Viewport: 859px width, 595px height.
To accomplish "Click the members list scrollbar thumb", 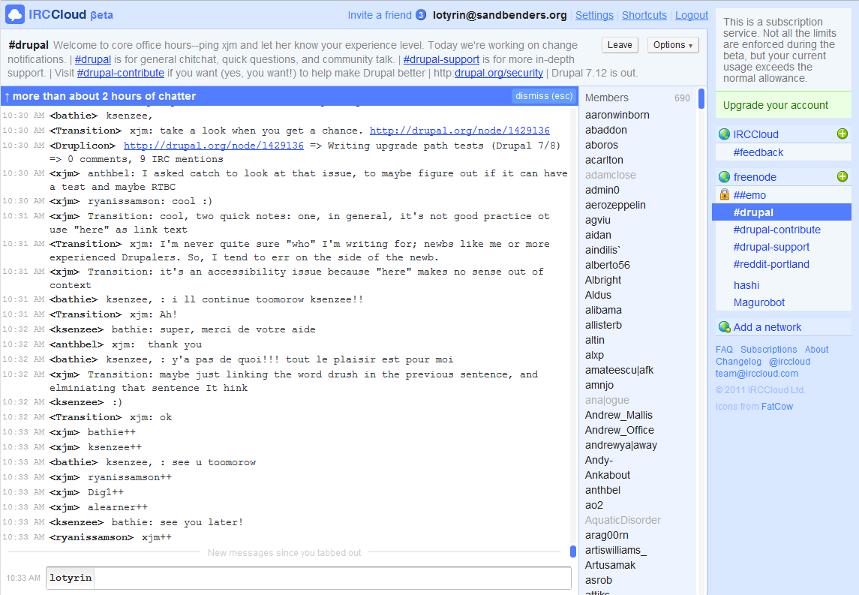I will pyautogui.click(x=701, y=99).
